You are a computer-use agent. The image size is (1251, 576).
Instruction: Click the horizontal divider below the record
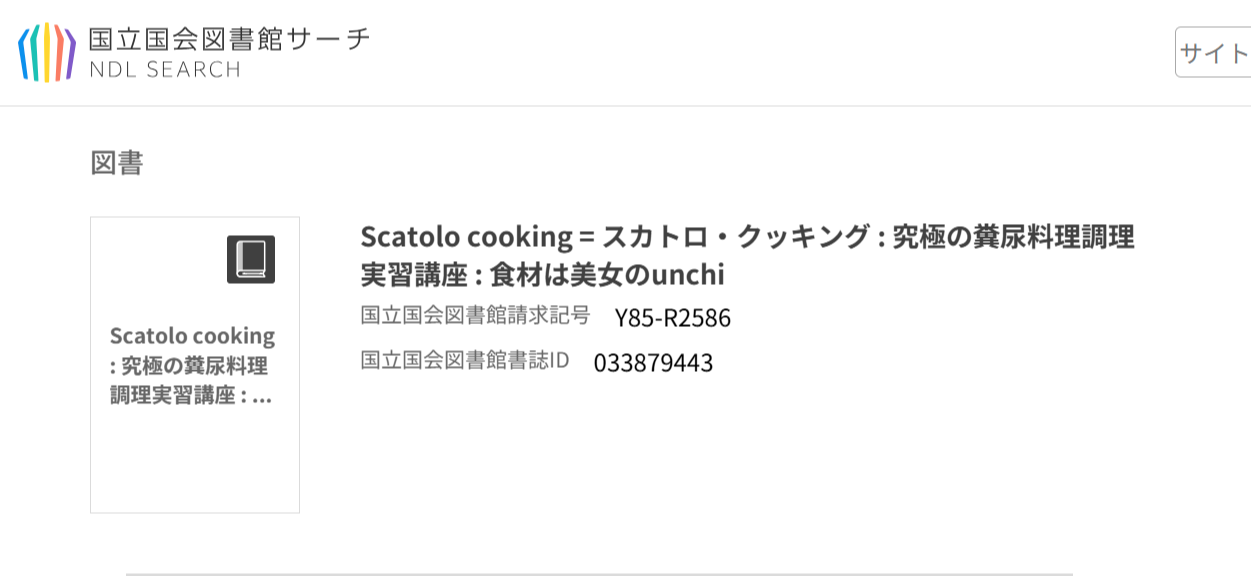pyautogui.click(x=600, y=573)
